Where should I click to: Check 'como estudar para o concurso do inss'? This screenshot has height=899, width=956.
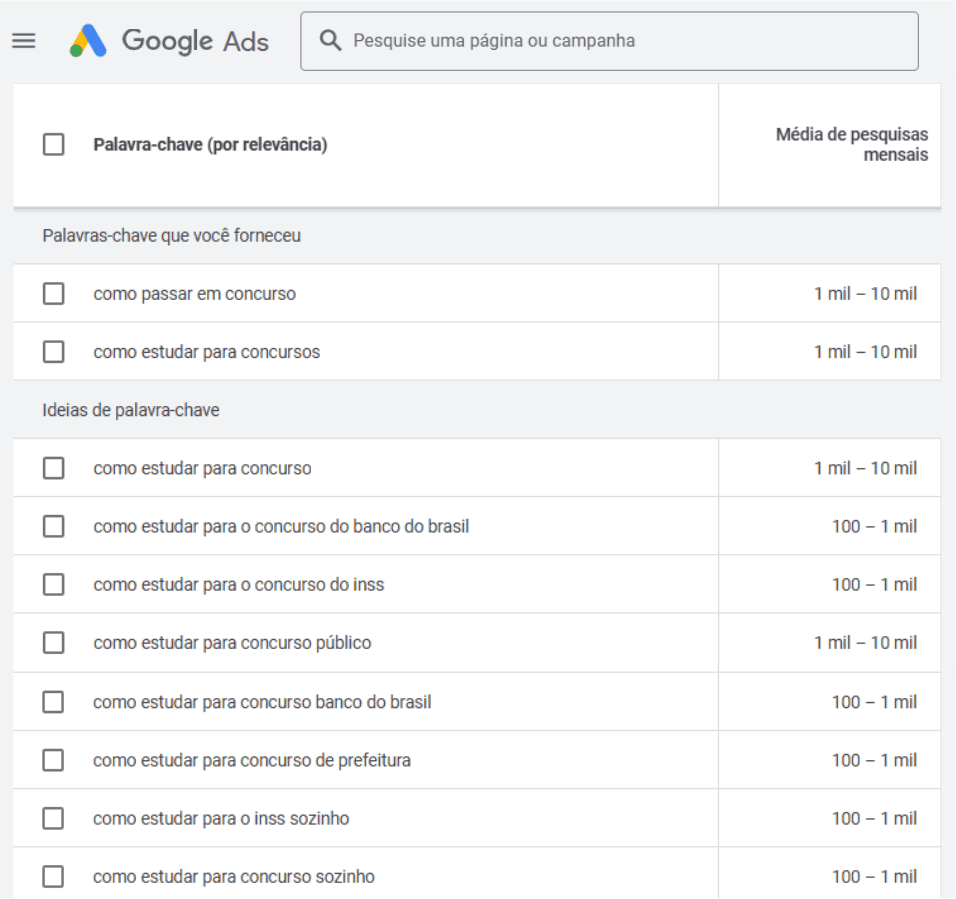tap(54, 584)
